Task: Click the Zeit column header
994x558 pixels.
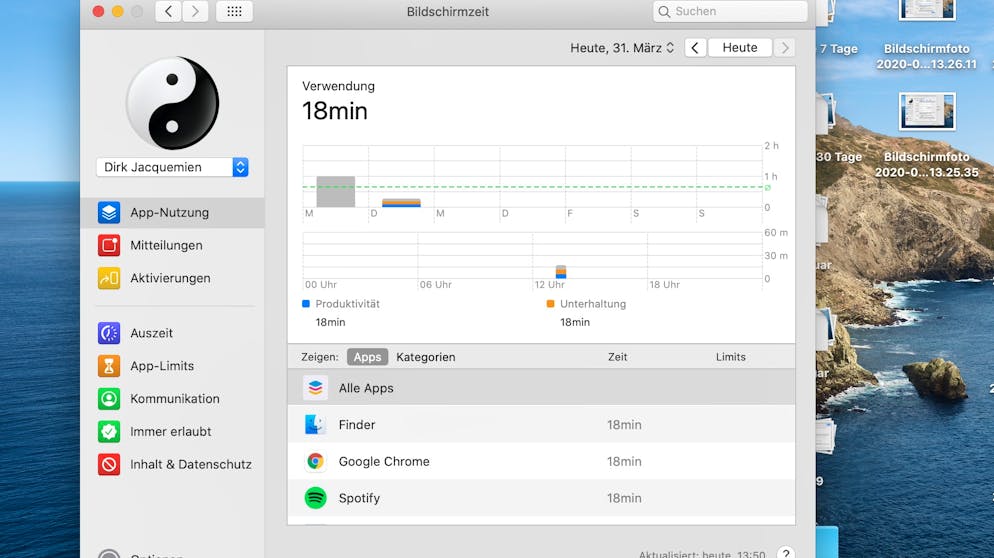Action: point(617,357)
